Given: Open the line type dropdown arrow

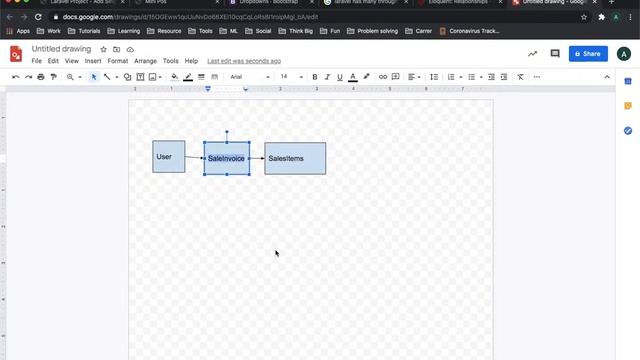Looking at the screenshot, I should click(x=117, y=77).
